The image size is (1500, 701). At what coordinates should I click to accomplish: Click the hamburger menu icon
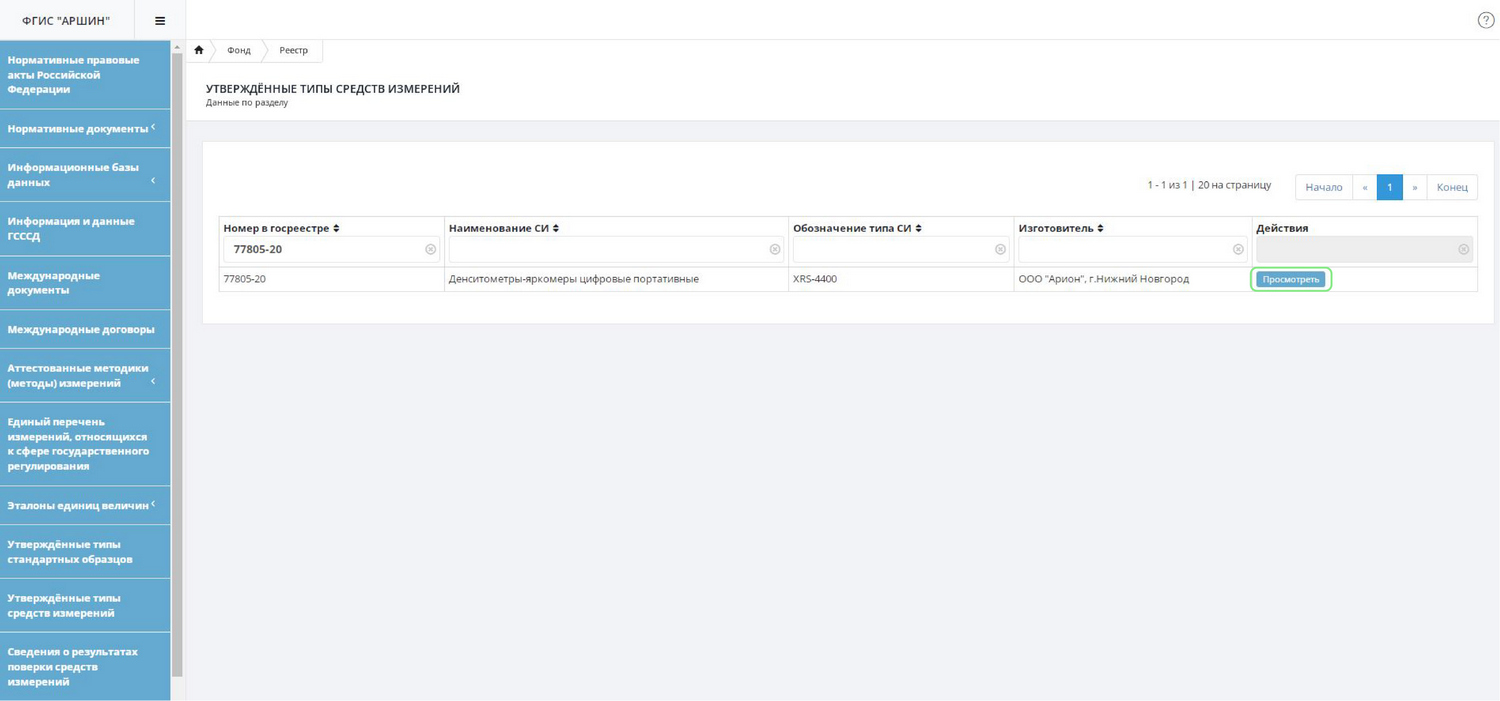coord(160,21)
